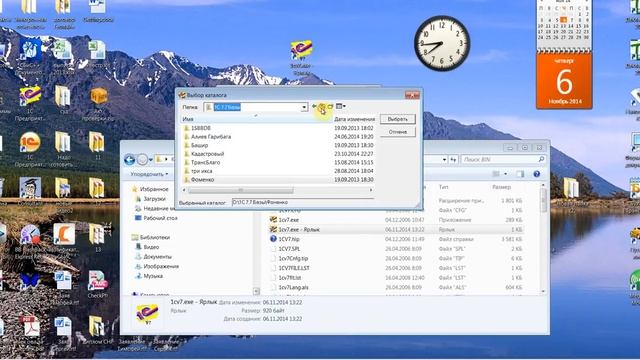This screenshot has height=360, width=640.
Task: Open Изображения library
Action: click(x=161, y=267)
